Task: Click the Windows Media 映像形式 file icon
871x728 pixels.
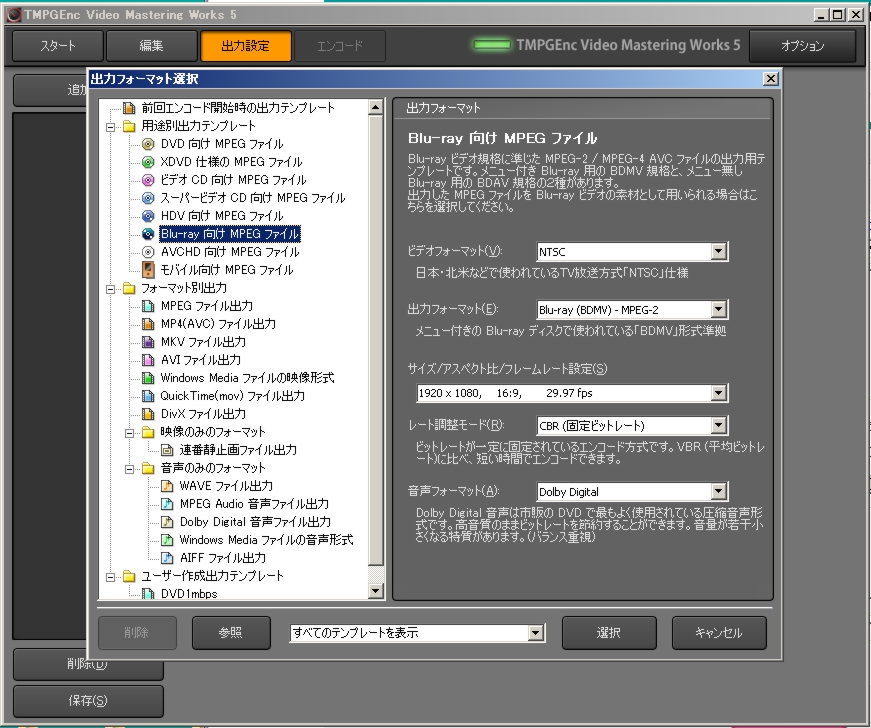Action: 148,378
